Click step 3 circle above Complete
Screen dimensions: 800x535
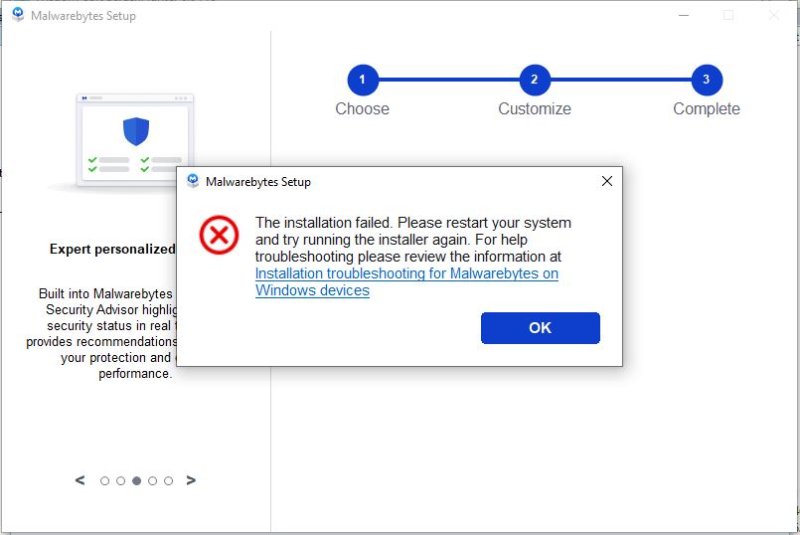(707, 80)
